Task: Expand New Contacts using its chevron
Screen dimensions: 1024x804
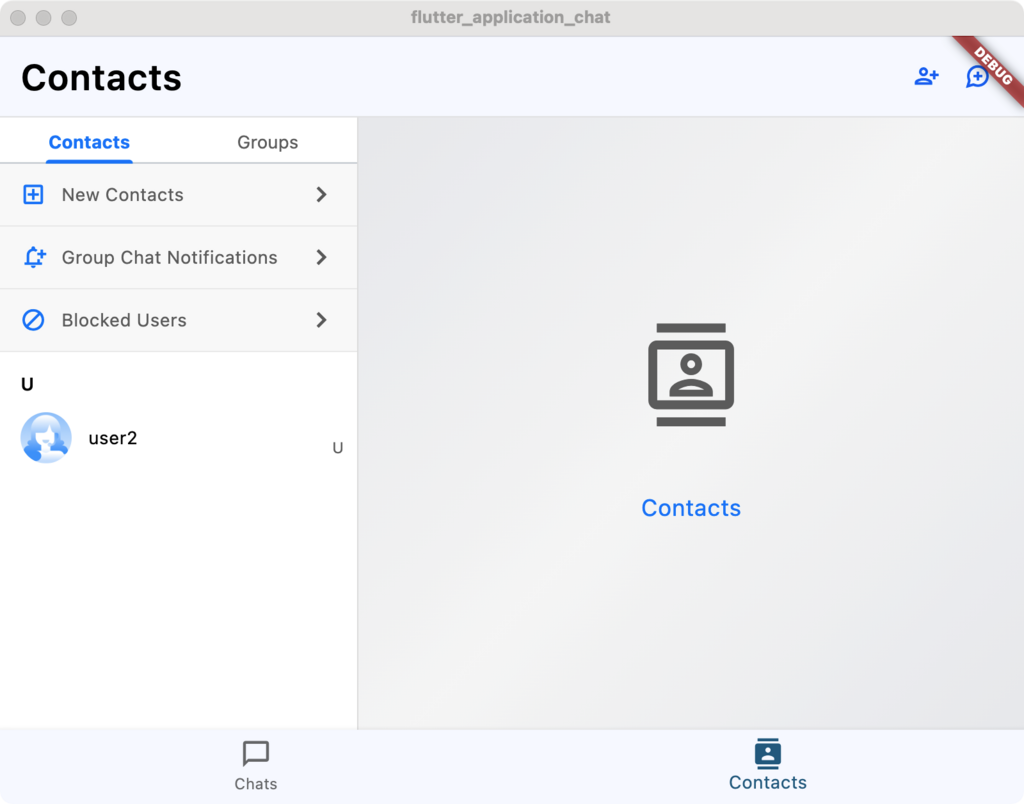Action: 321,195
